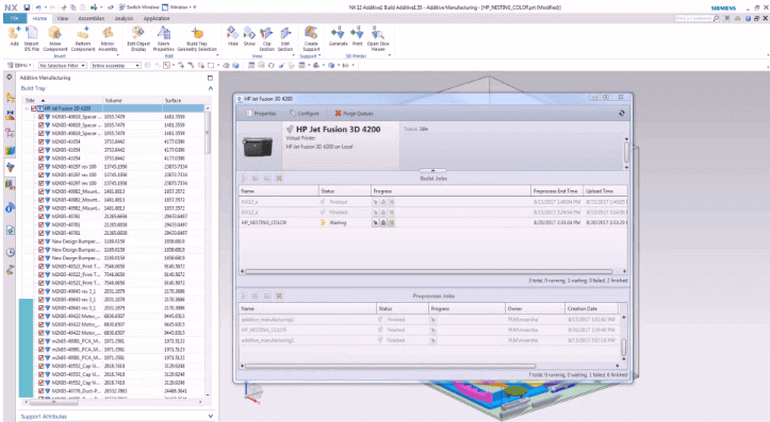Collapse printer info panel with the arrow handle

(x=433, y=170)
